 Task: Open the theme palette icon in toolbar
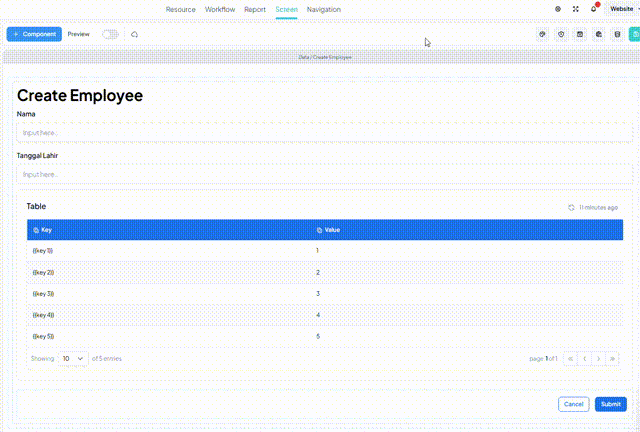(x=542, y=34)
